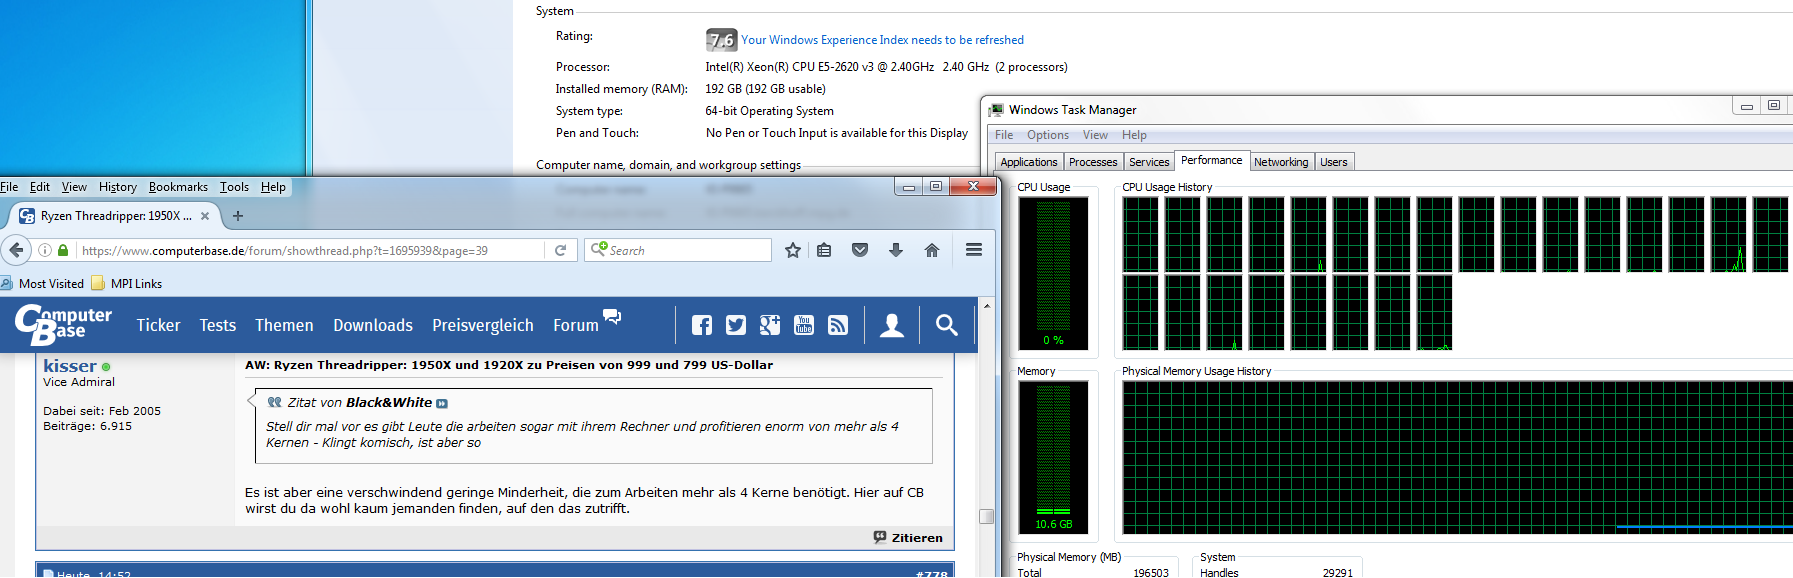Click the Firefox URL address field
This screenshot has width=1793, height=578.
[310, 250]
